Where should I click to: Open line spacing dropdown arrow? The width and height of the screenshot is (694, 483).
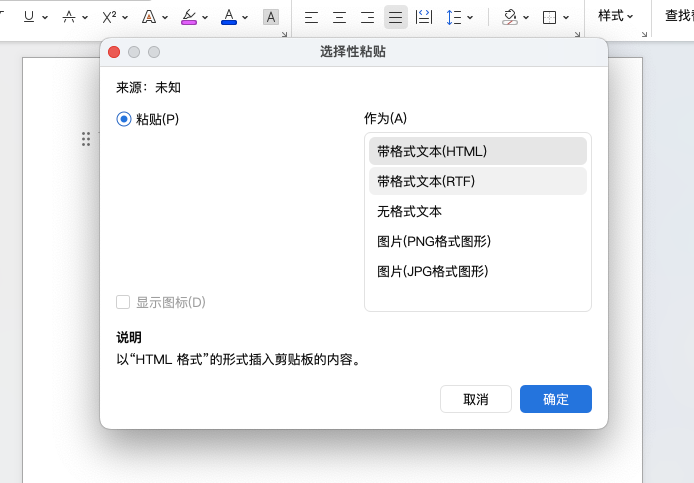click(470, 18)
